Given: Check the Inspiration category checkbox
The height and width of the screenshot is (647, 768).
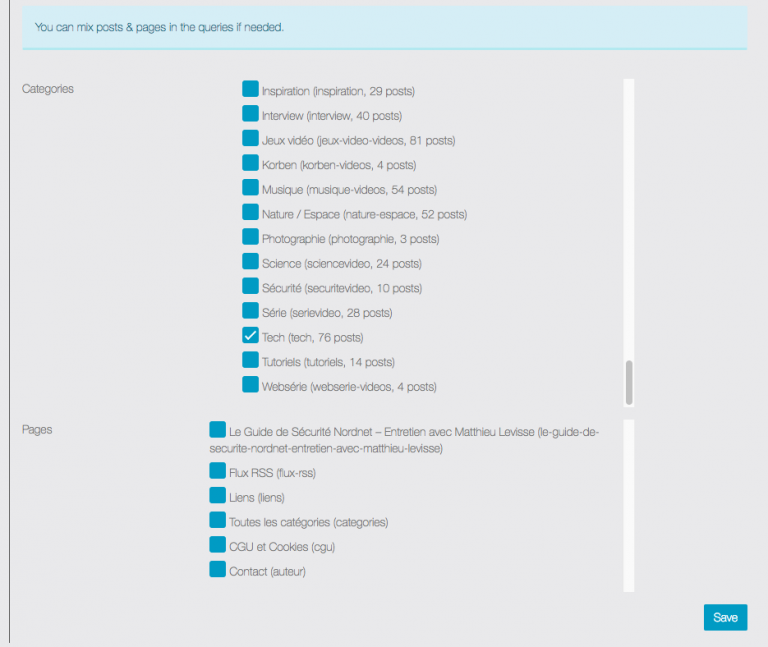Looking at the screenshot, I should coord(250,89).
